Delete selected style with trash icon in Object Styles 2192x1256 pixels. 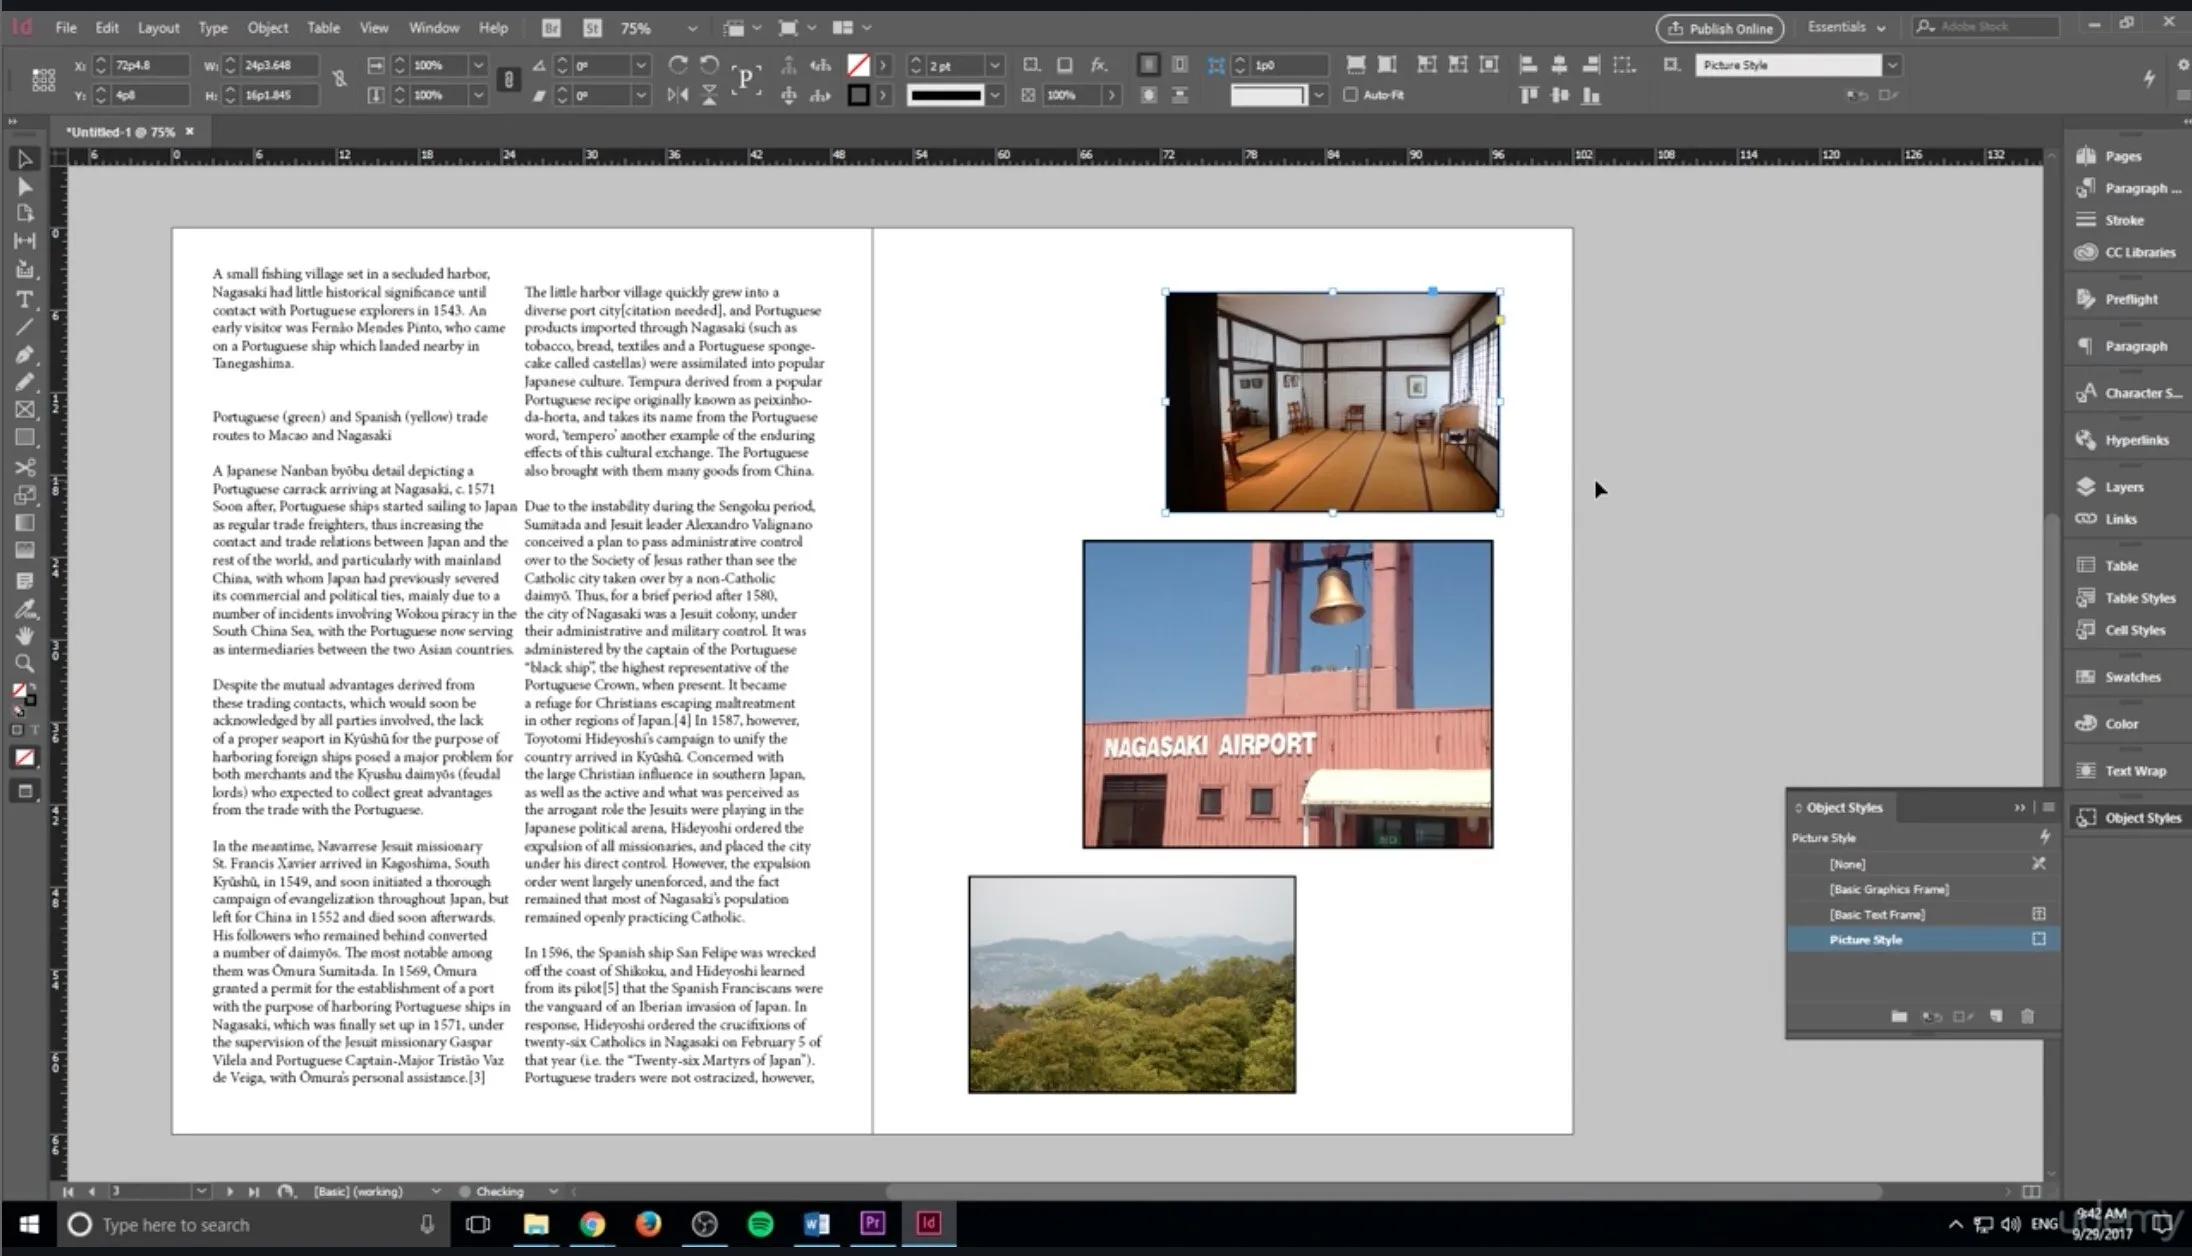click(2028, 1016)
